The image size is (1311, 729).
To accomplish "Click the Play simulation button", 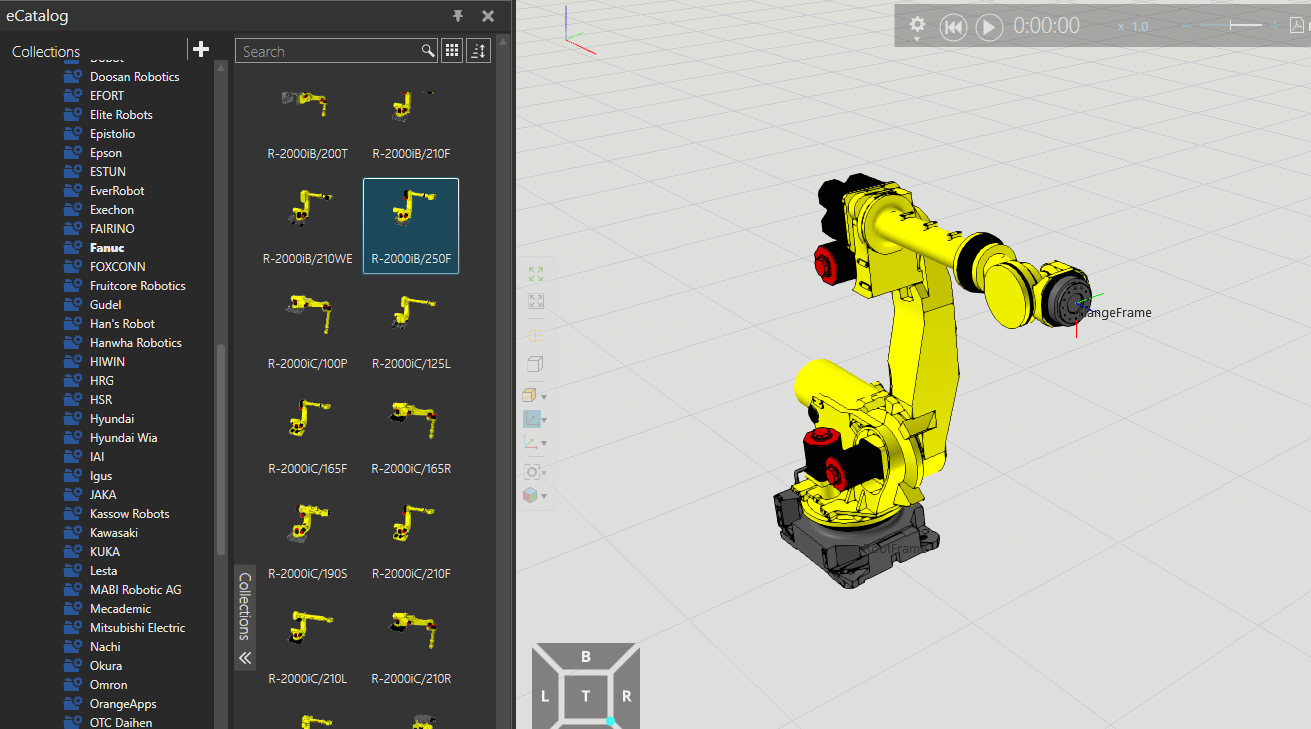I will tap(989, 27).
